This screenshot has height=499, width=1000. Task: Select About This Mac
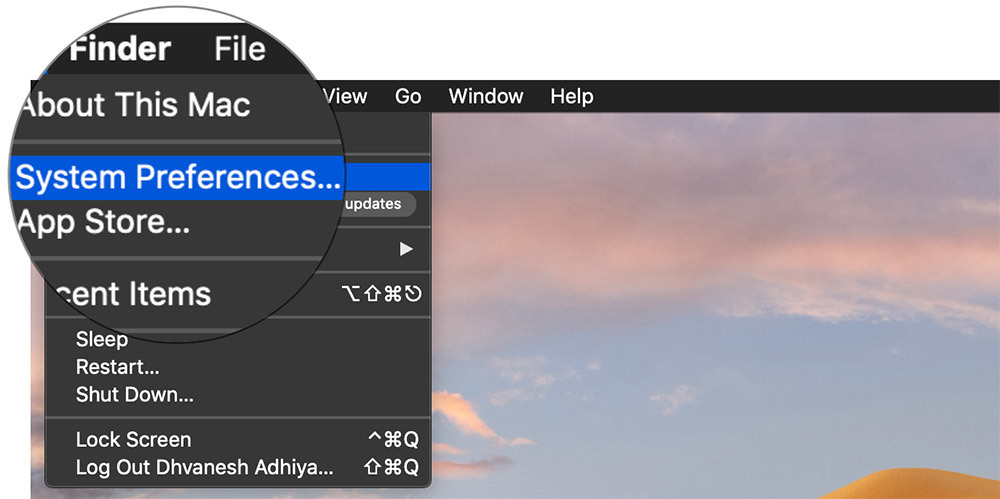(x=135, y=105)
